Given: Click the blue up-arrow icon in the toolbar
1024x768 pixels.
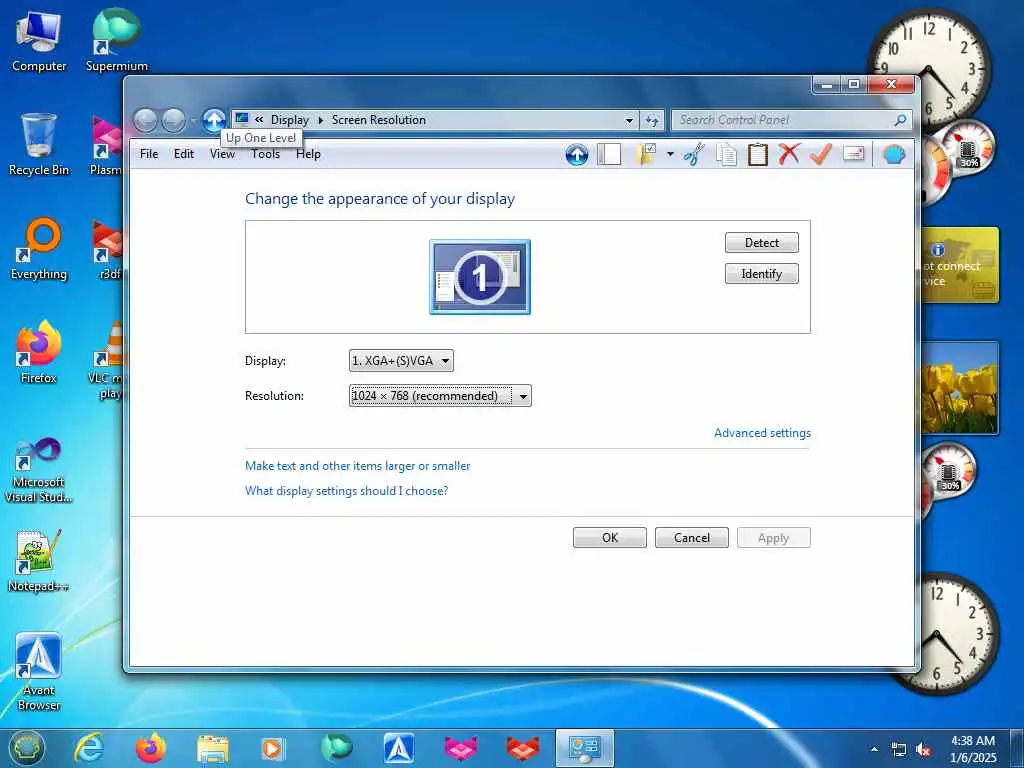Looking at the screenshot, I should [577, 155].
